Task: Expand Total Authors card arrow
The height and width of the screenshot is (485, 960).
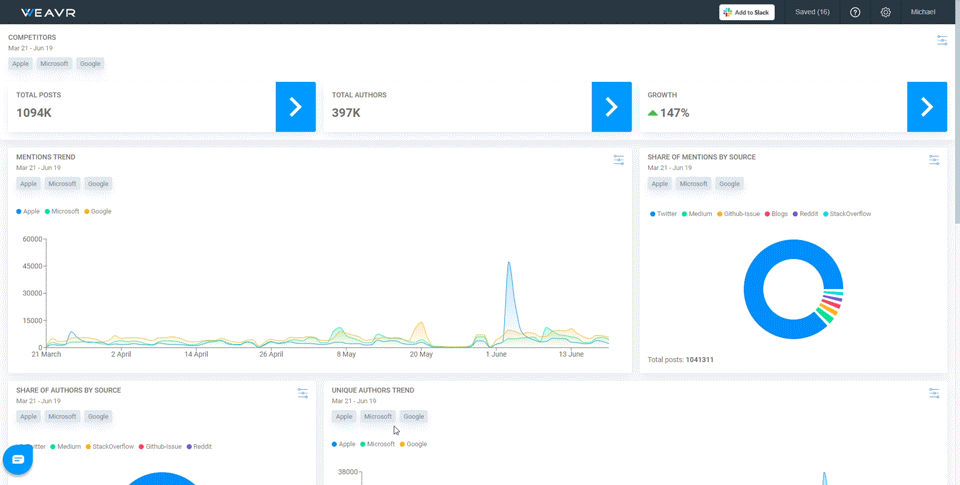Action: (x=612, y=107)
